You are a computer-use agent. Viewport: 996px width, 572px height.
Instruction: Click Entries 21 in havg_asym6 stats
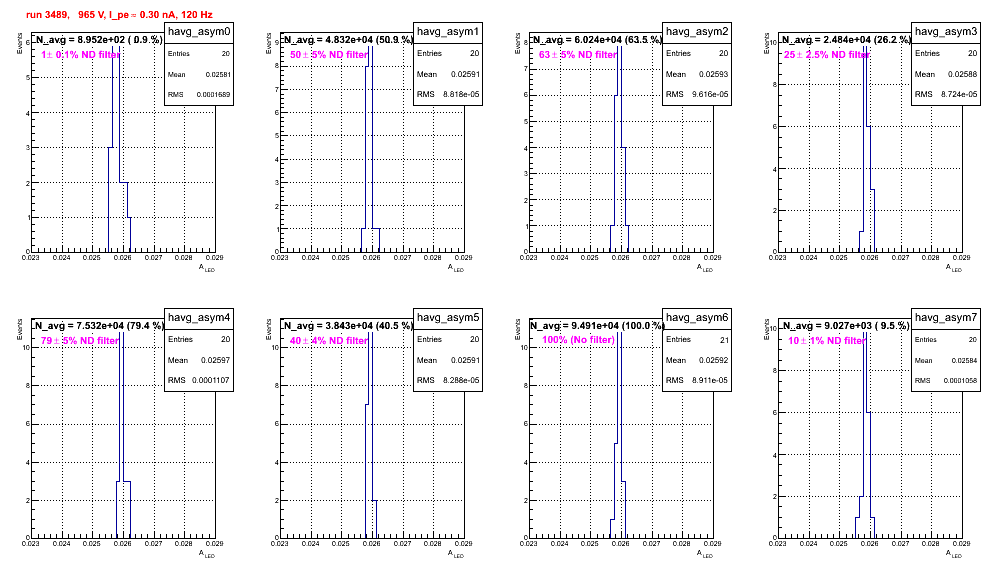coord(697,340)
